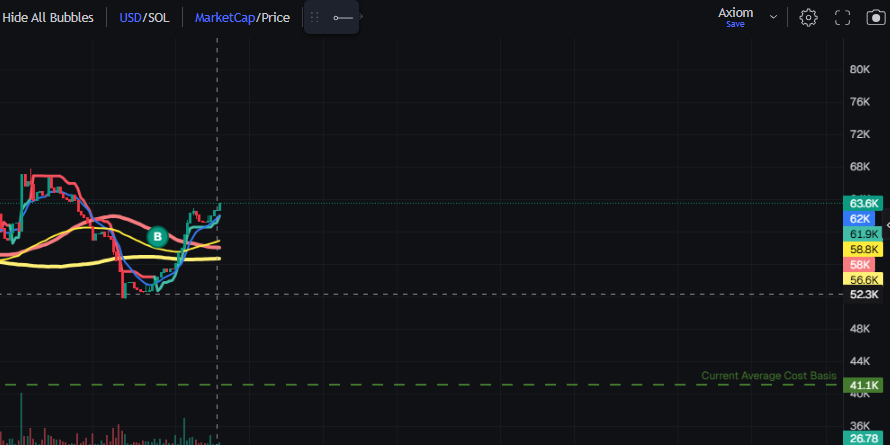
Task: Open chart settings gear
Action: tap(808, 18)
